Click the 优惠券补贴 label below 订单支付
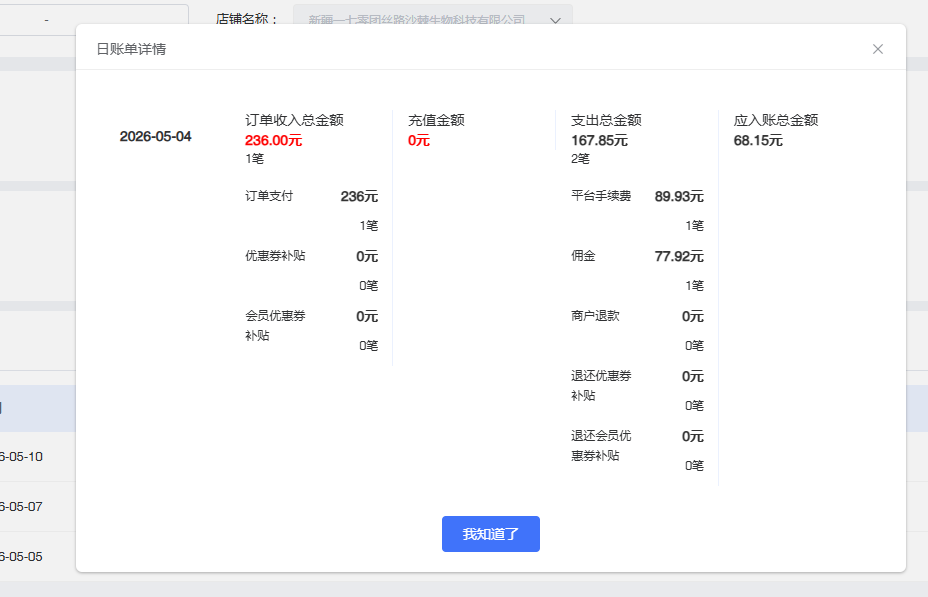The height and width of the screenshot is (597, 928). tap(275, 256)
